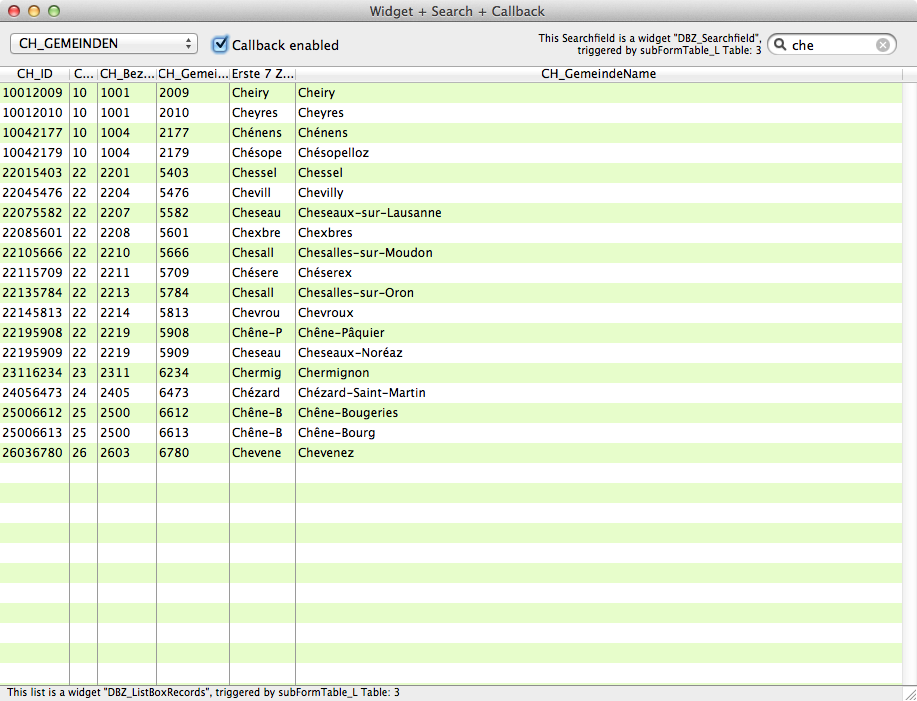
Task: Click the CH_Gemei... column header
Action: 193,74
